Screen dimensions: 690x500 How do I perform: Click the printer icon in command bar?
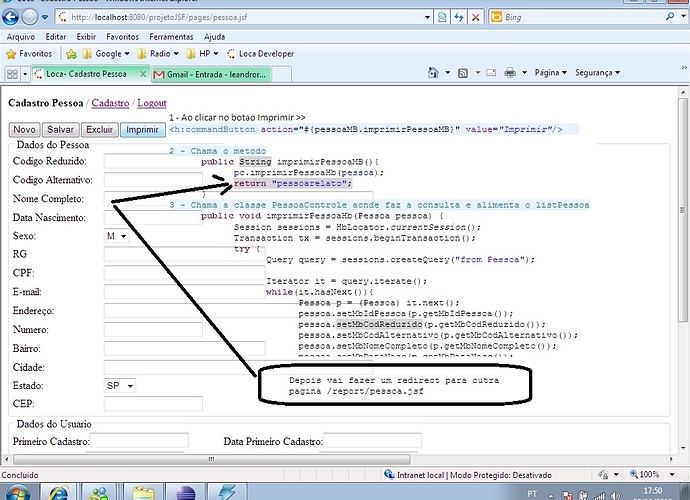pos(510,73)
